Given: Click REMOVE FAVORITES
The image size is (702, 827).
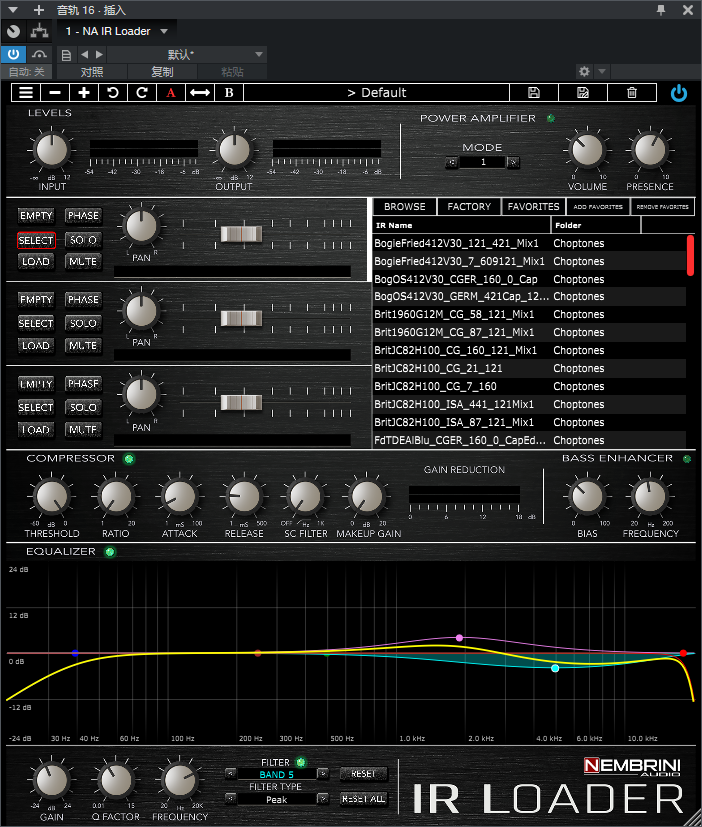Looking at the screenshot, I should pyautogui.click(x=662, y=207).
